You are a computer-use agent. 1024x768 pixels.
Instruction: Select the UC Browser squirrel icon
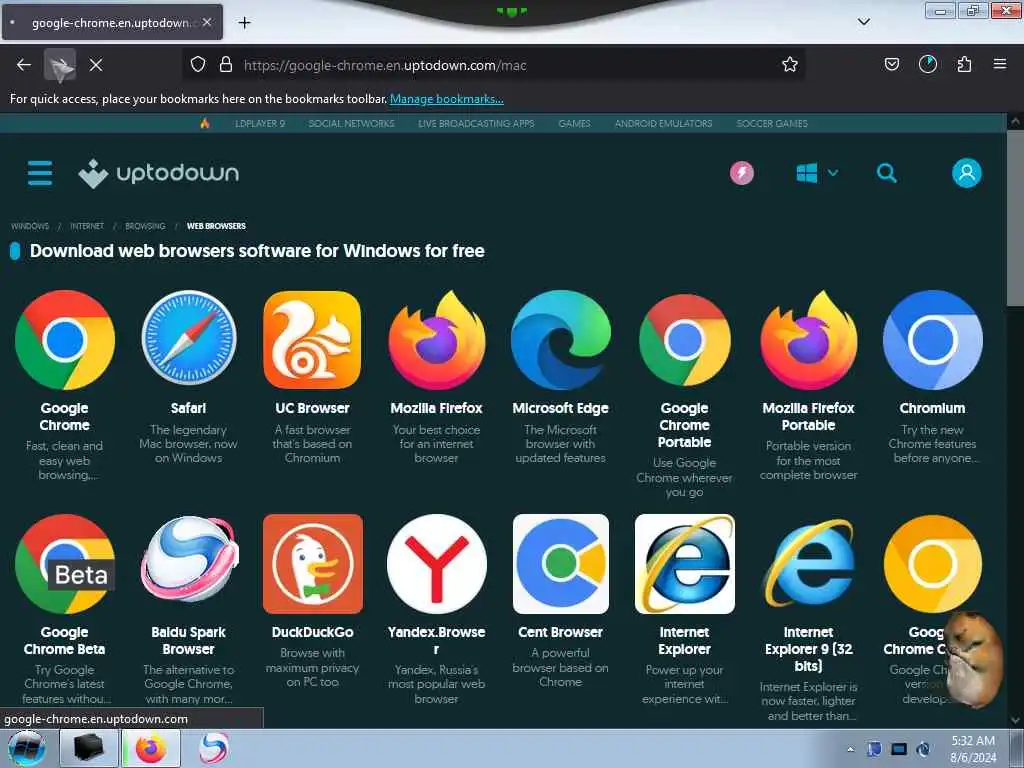click(312, 340)
